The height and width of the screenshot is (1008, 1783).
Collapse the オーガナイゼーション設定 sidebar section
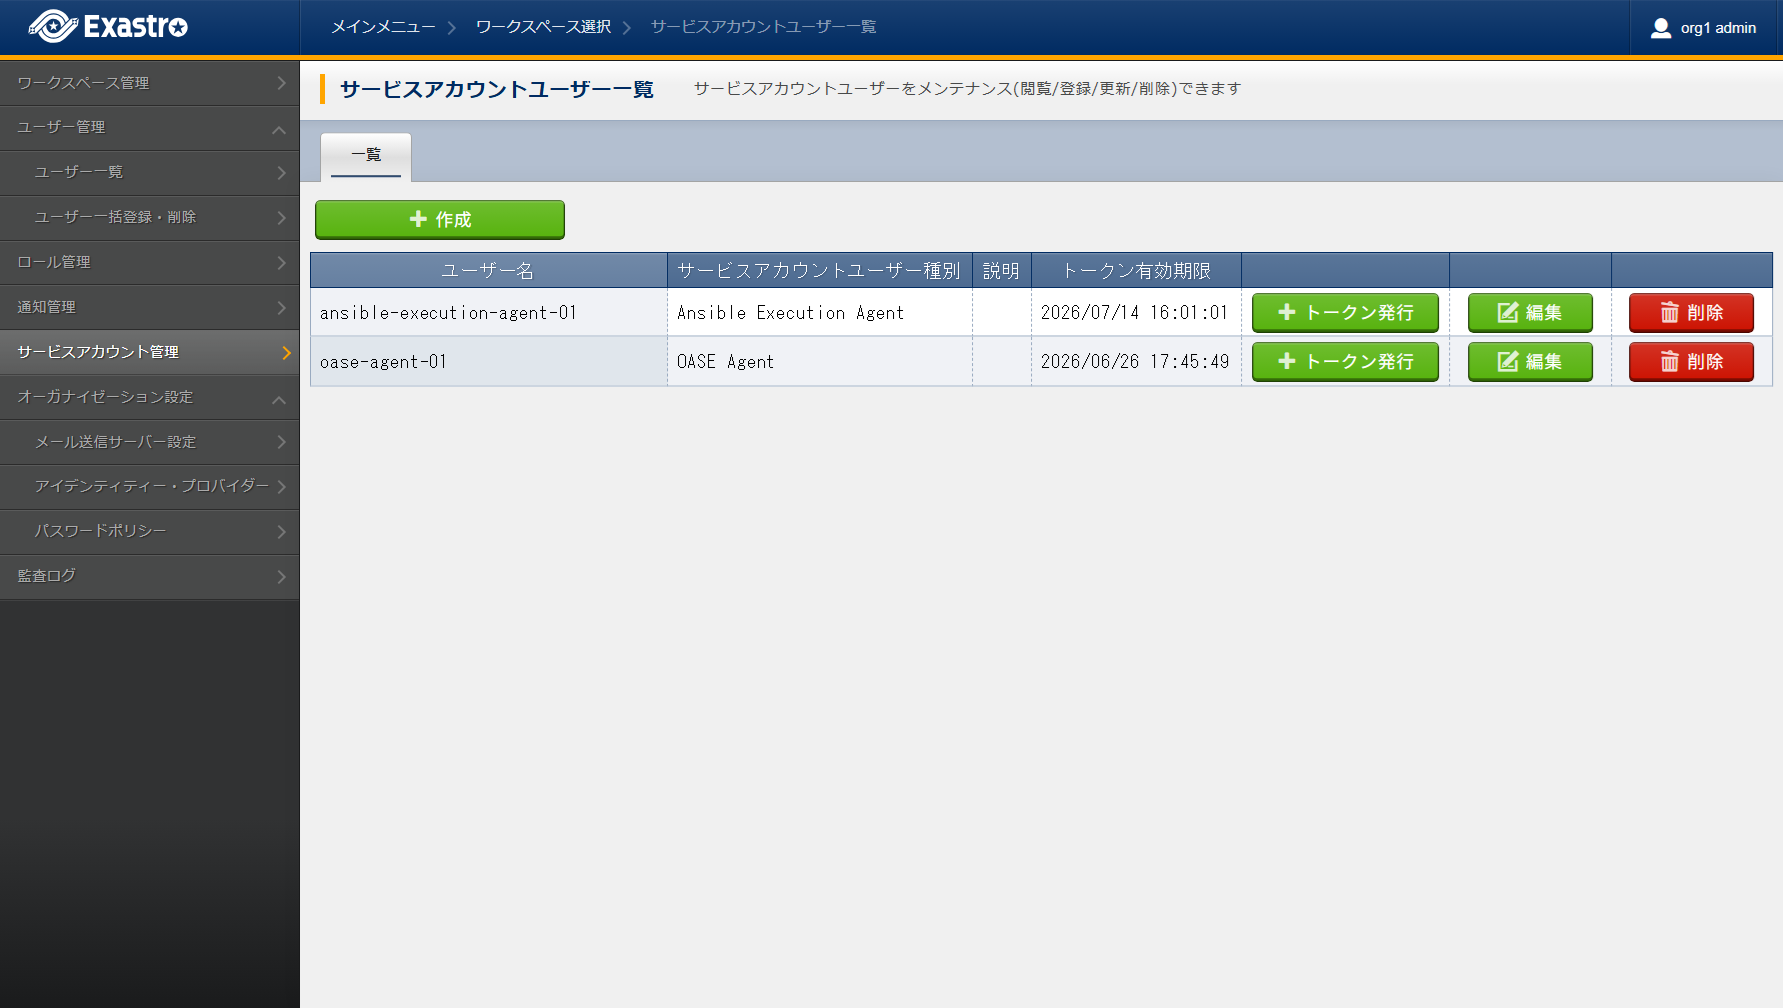click(x=279, y=399)
